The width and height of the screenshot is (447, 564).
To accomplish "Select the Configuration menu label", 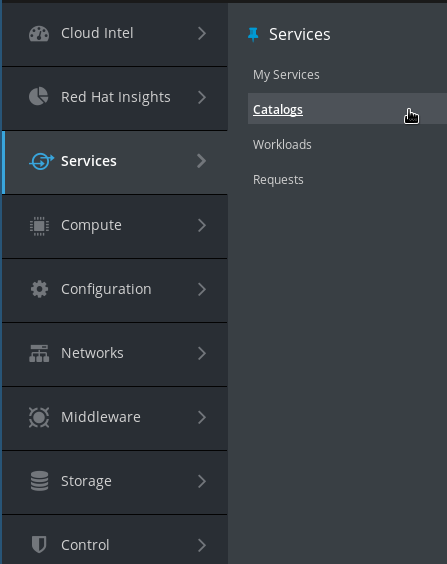I will (x=106, y=290).
